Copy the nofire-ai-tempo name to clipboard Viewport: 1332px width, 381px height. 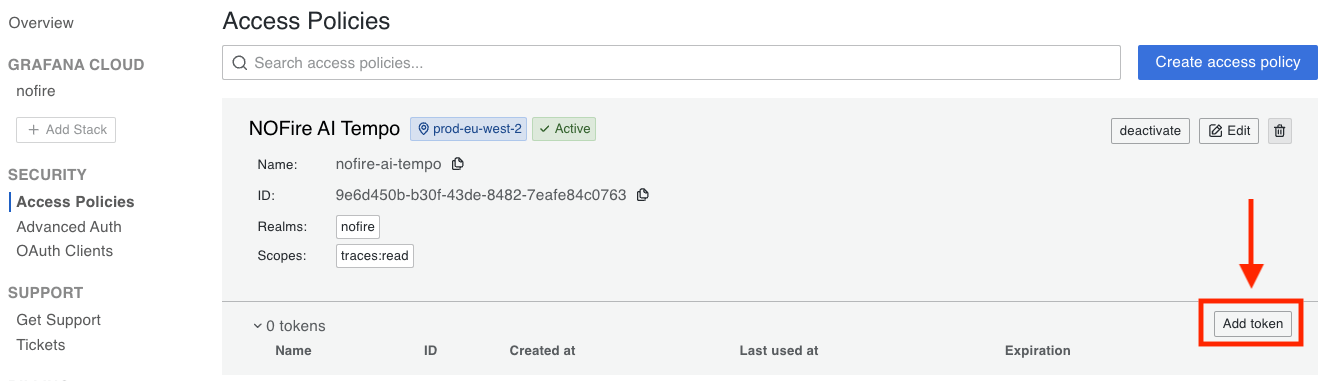458,164
